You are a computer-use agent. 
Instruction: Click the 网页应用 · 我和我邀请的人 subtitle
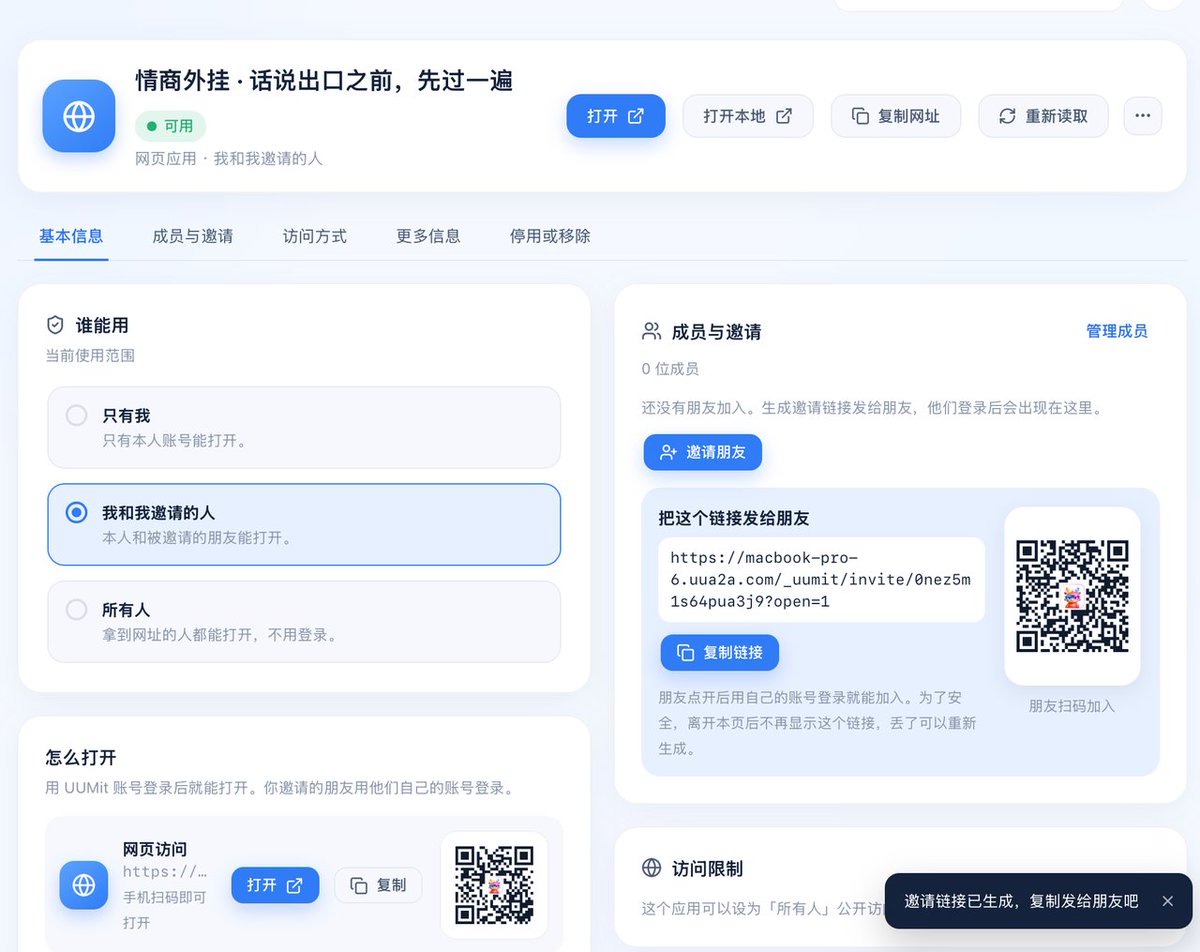click(x=229, y=159)
